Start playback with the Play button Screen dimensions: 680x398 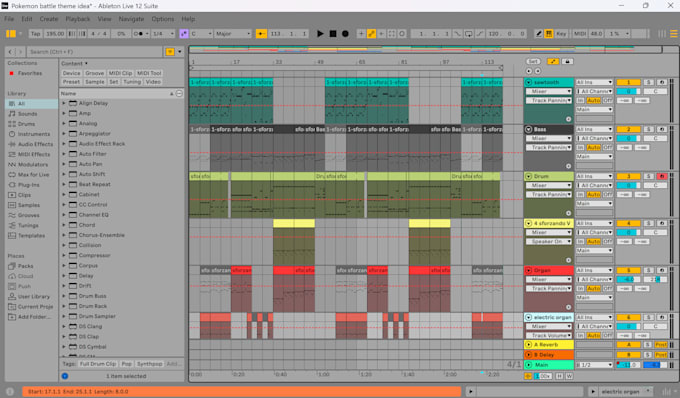320,33
